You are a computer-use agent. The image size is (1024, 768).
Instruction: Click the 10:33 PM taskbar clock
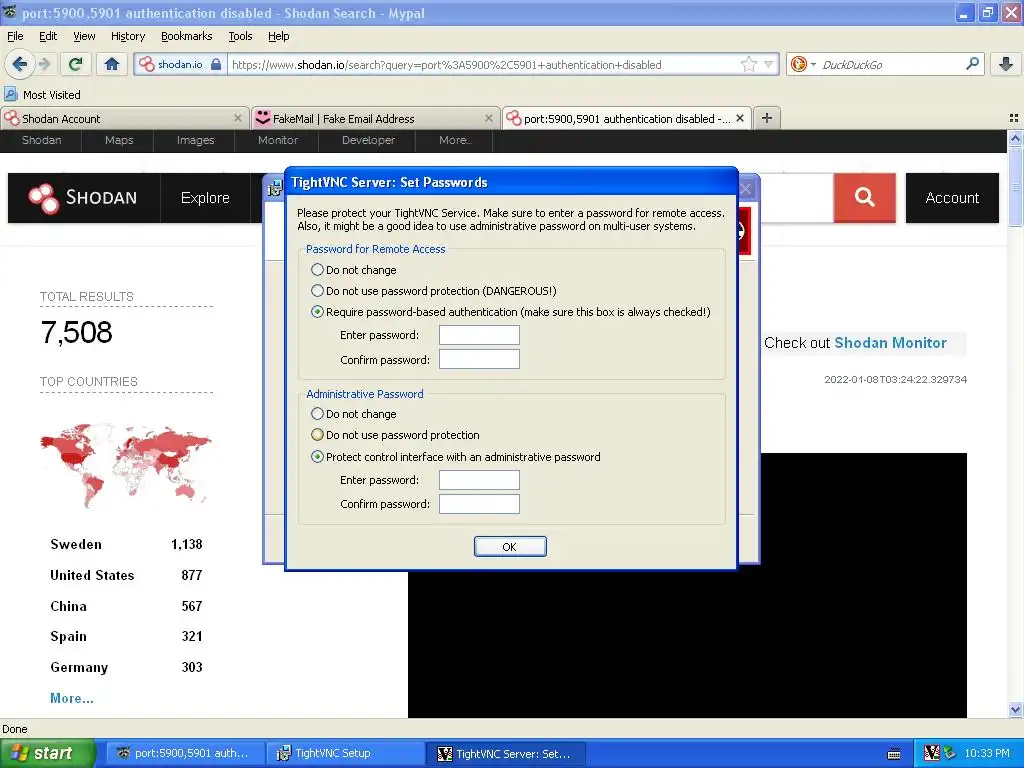pos(987,753)
